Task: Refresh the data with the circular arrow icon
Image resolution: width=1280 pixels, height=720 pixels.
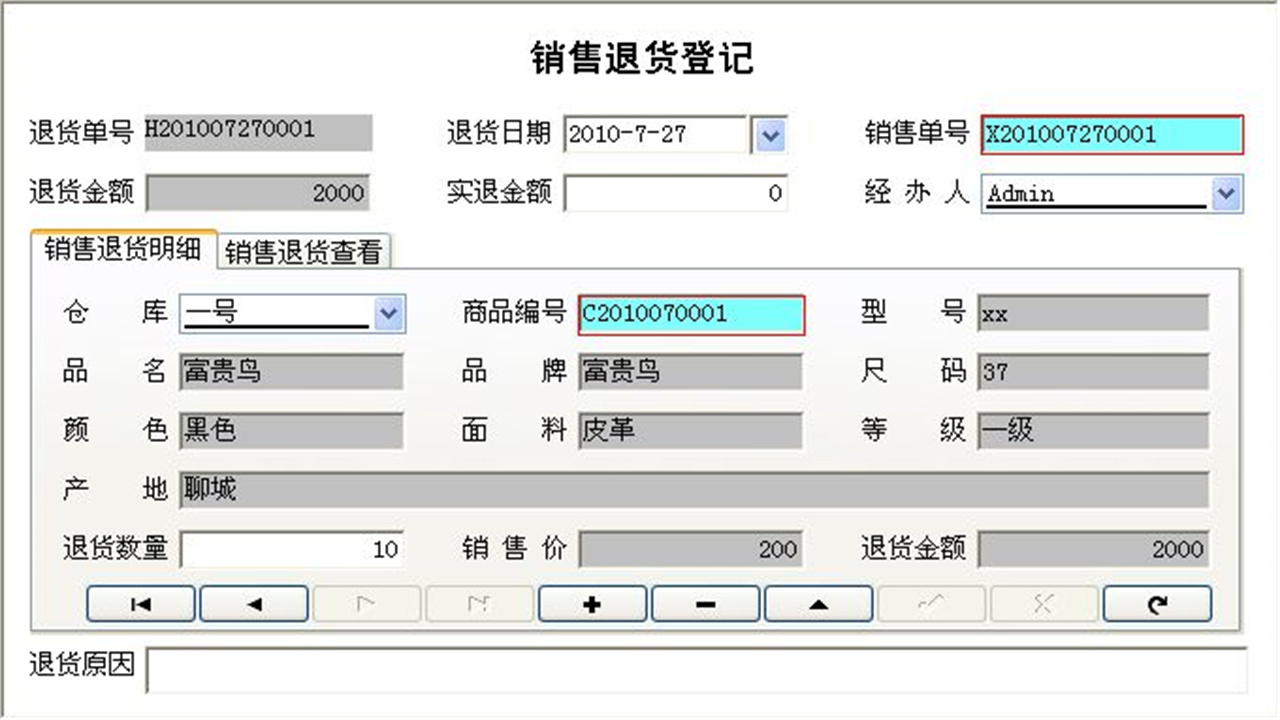Action: point(1157,603)
